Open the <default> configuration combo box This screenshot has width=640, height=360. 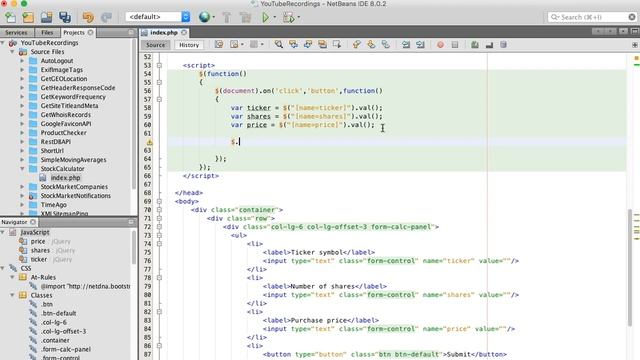[x=158, y=17]
